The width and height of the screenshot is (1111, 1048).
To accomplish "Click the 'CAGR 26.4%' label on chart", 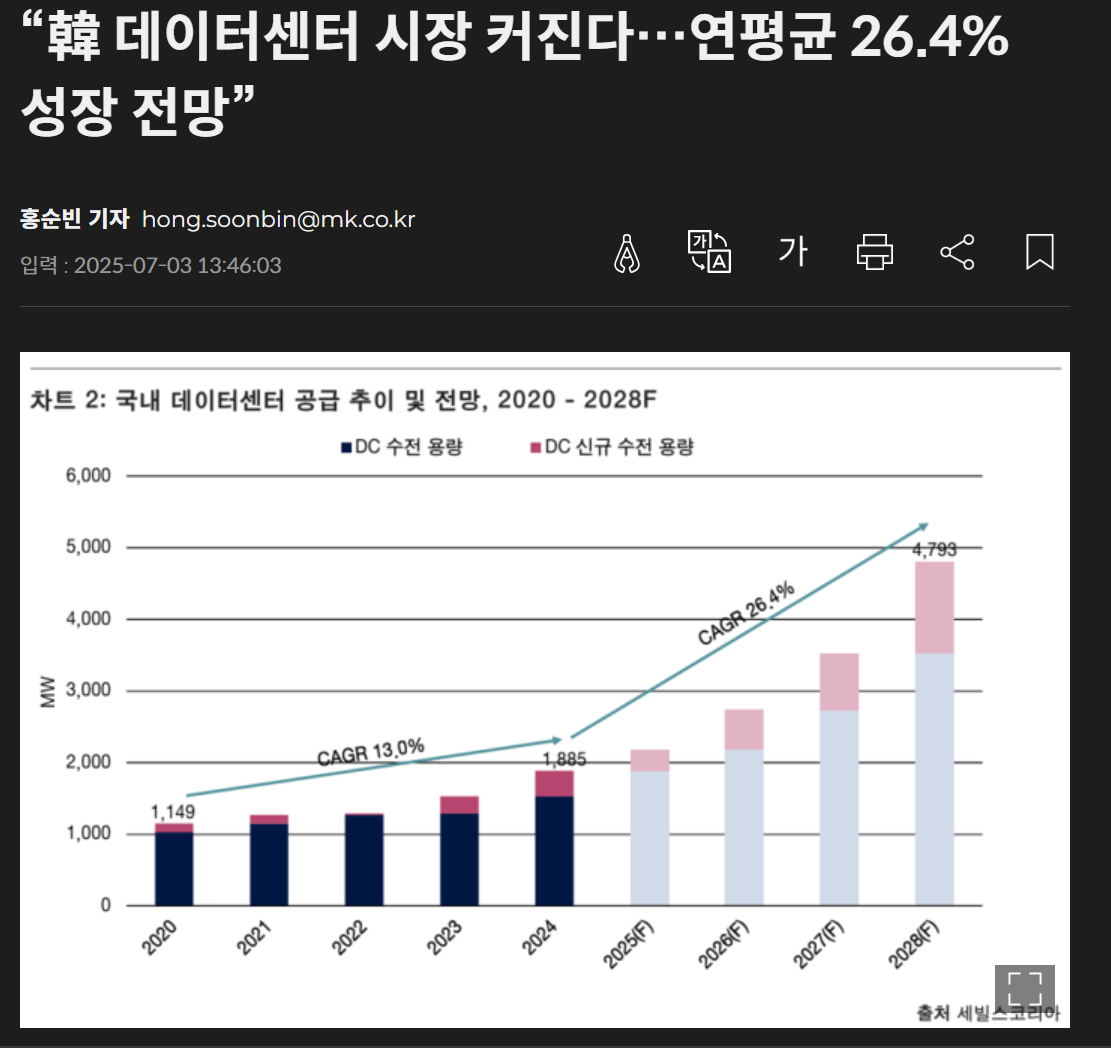I will tap(746, 612).
